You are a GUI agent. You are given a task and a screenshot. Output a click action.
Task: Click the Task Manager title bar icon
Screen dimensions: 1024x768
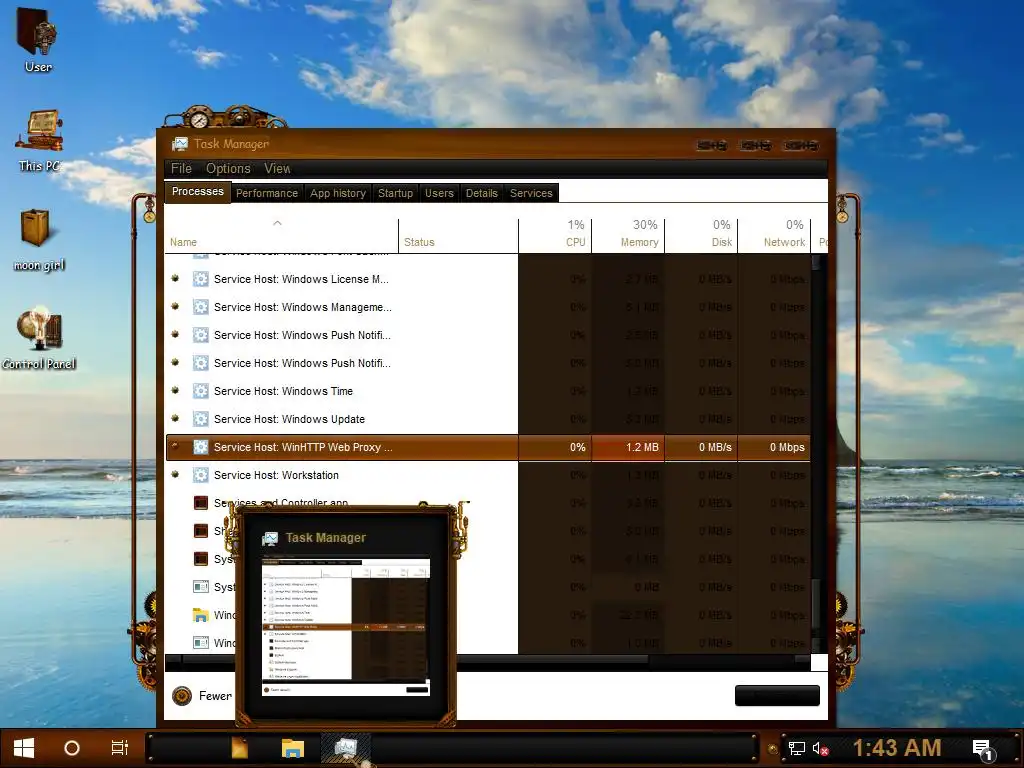[180, 144]
